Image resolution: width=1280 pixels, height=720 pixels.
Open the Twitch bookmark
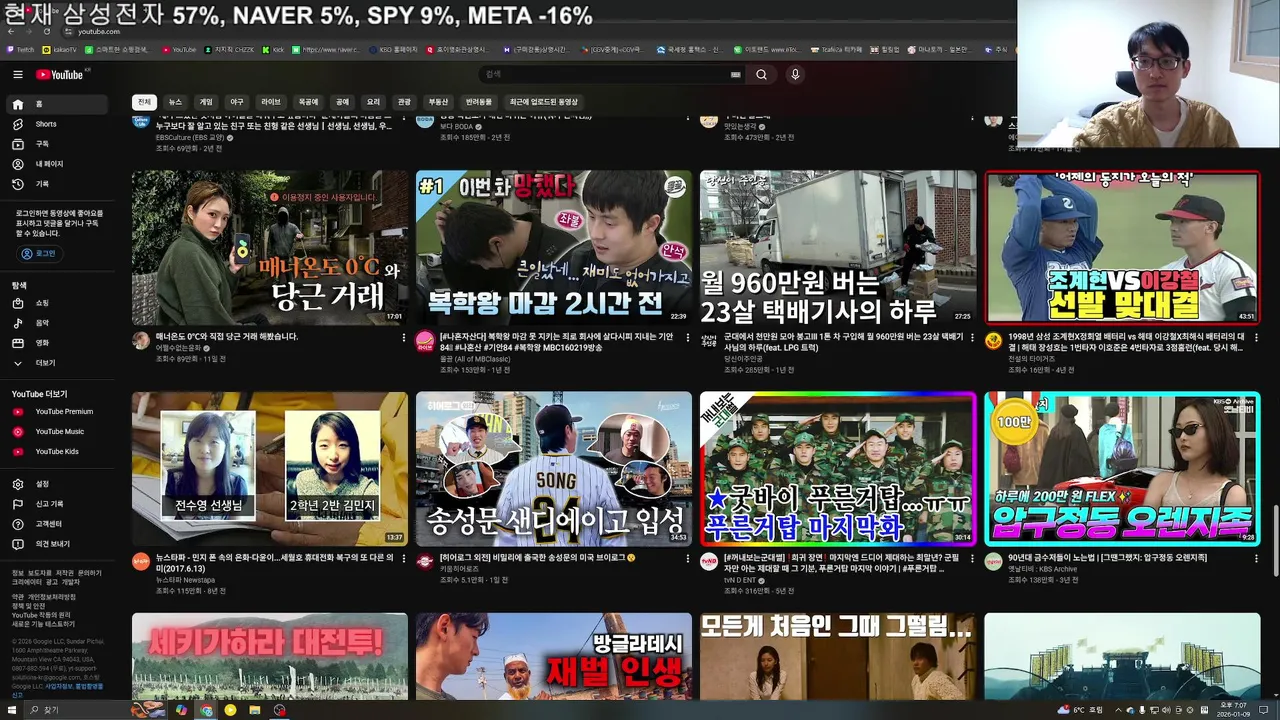point(20,49)
